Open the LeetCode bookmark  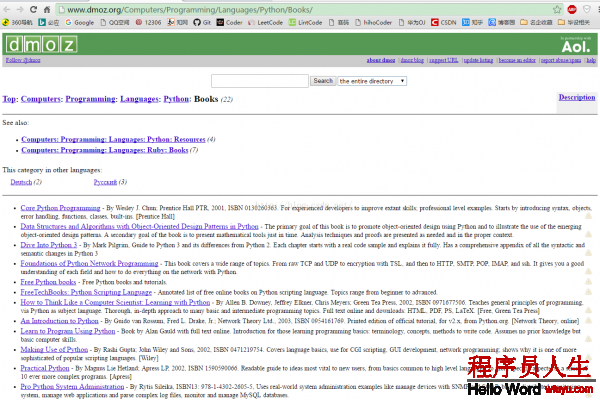pyautogui.click(x=266, y=23)
